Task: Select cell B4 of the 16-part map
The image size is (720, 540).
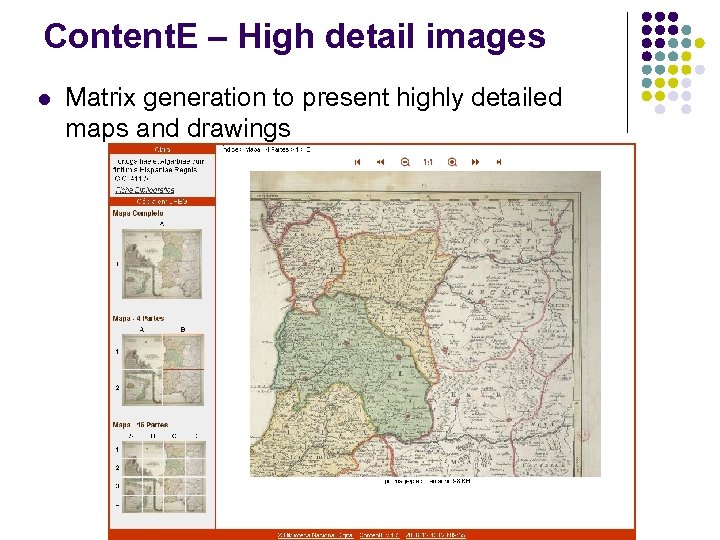Action: click(x=153, y=504)
